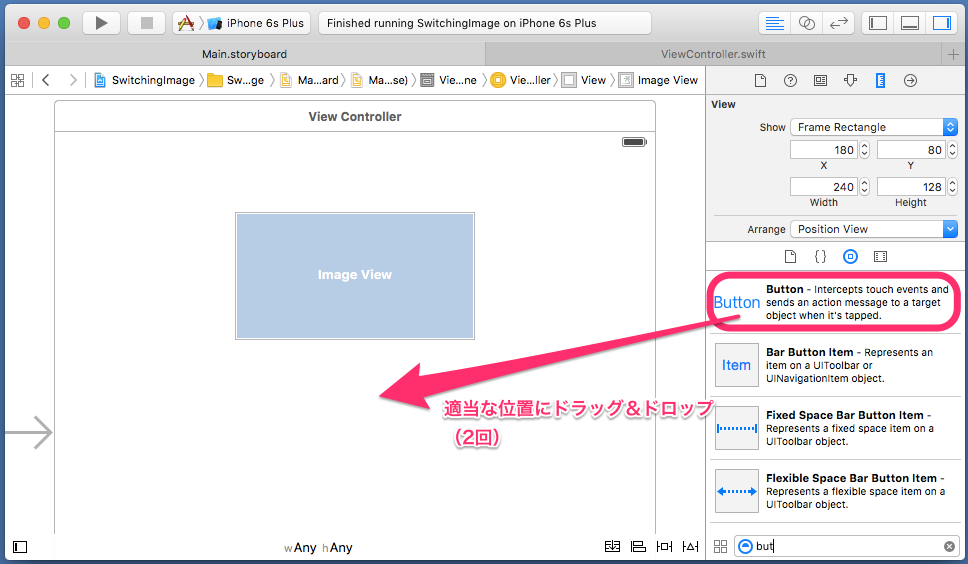Go forward in editor history
The width and height of the screenshot is (968, 564).
73,80
